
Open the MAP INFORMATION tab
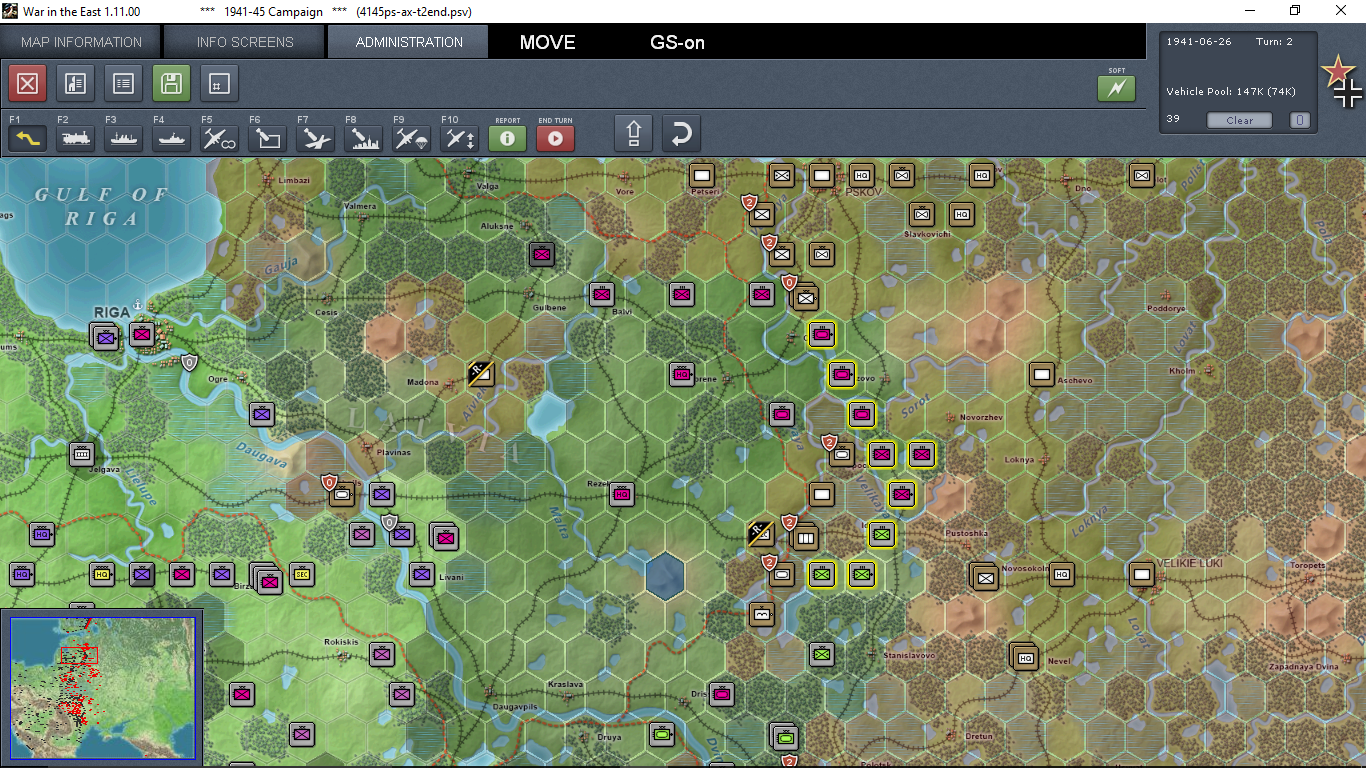81,42
